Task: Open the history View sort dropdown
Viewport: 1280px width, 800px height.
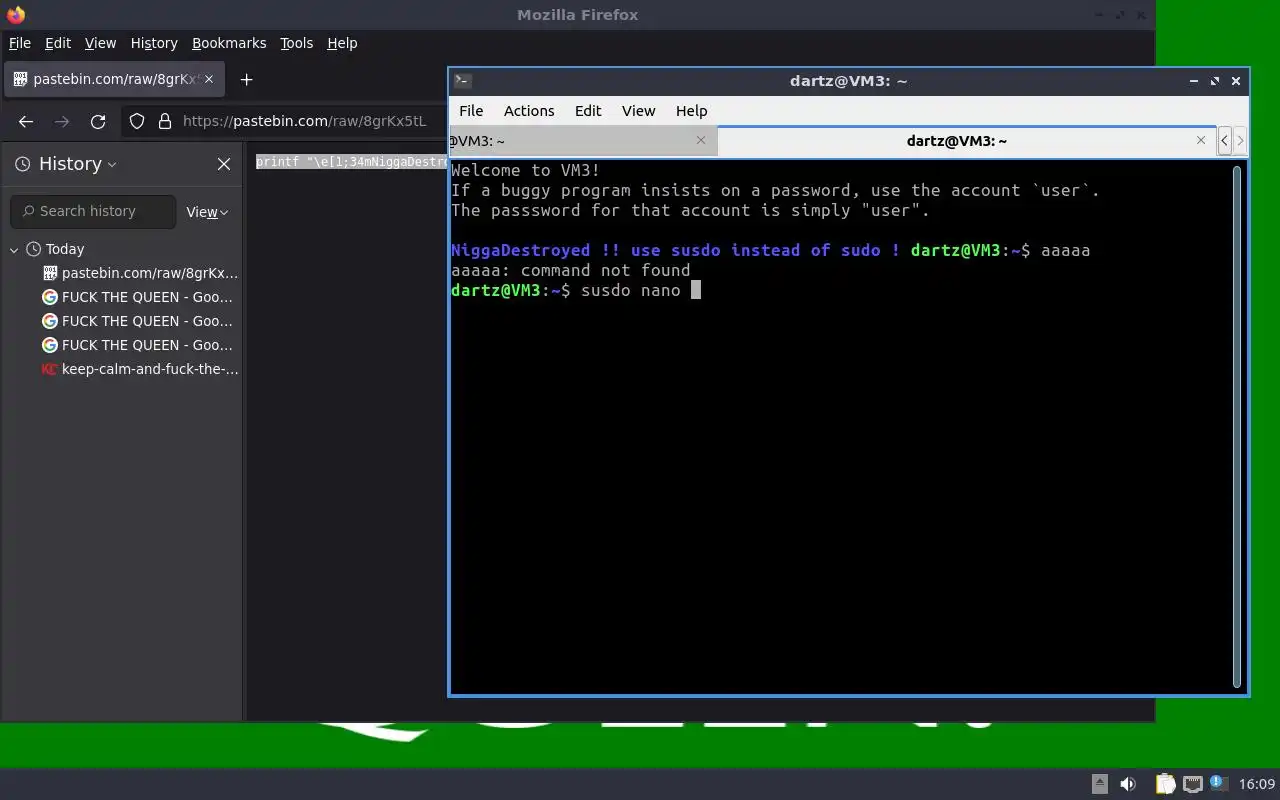Action: click(x=207, y=212)
